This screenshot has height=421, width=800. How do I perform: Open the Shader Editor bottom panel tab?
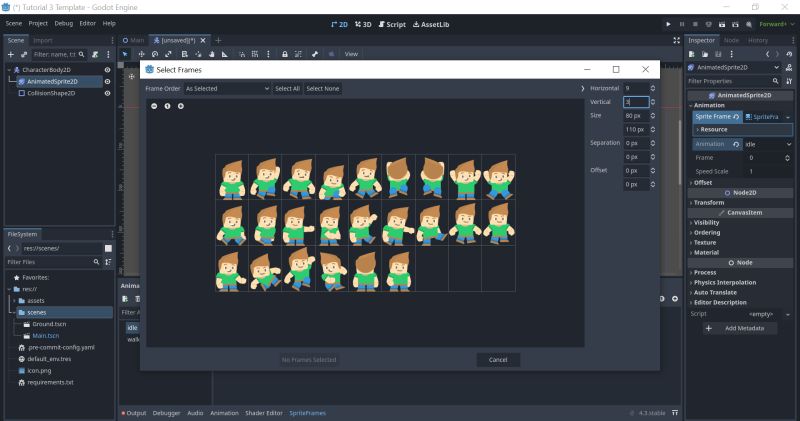(264, 413)
